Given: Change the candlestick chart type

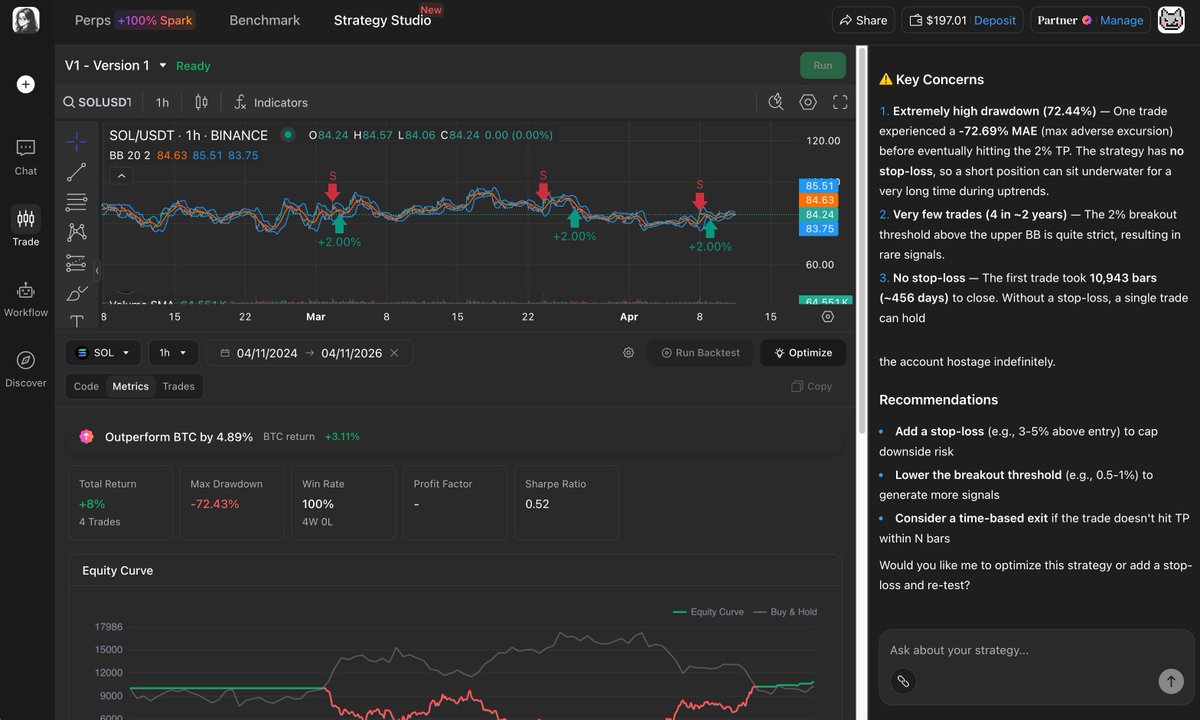Looking at the screenshot, I should (201, 102).
